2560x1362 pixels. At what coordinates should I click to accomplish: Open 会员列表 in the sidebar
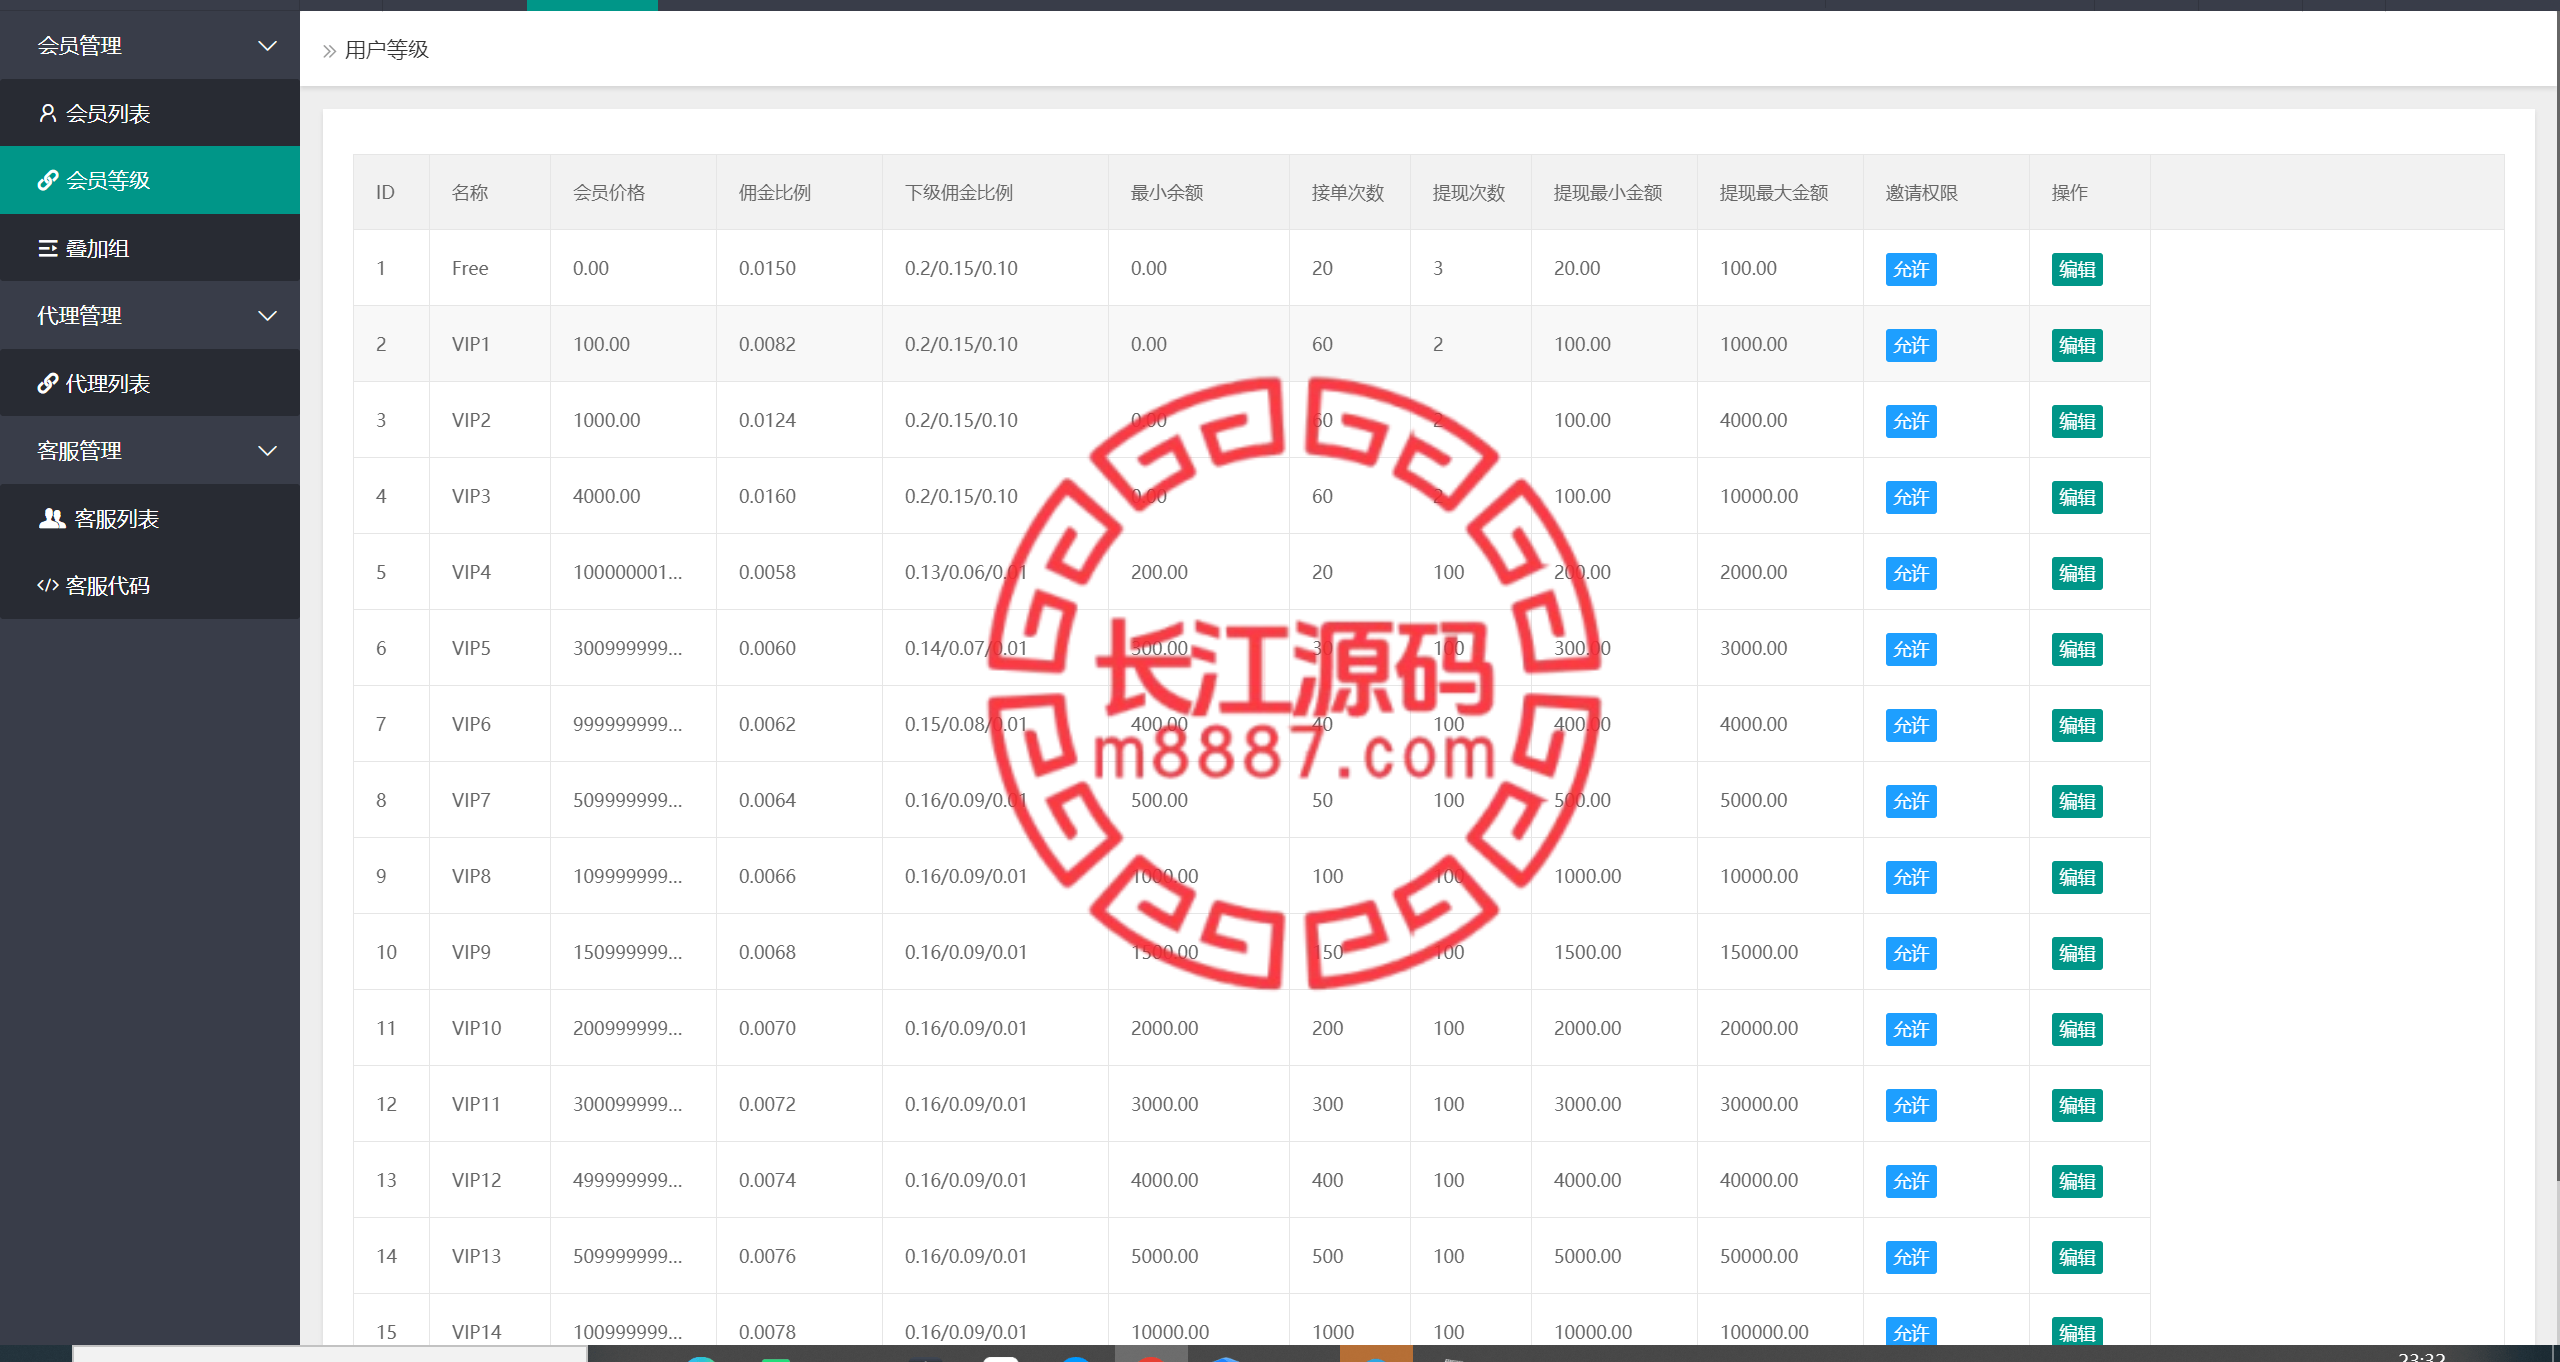click(x=150, y=113)
